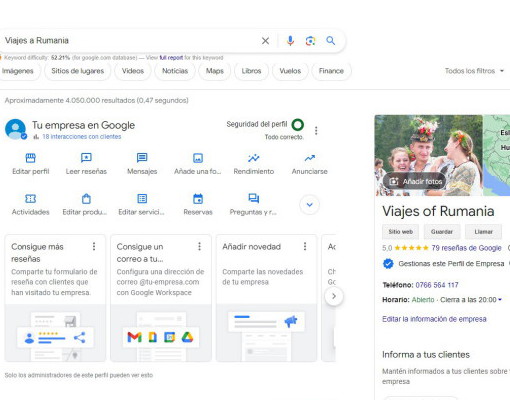This screenshot has width=510, height=400.
Task: Expand Horario opening hours dropdown arrow
Action: tap(500, 300)
